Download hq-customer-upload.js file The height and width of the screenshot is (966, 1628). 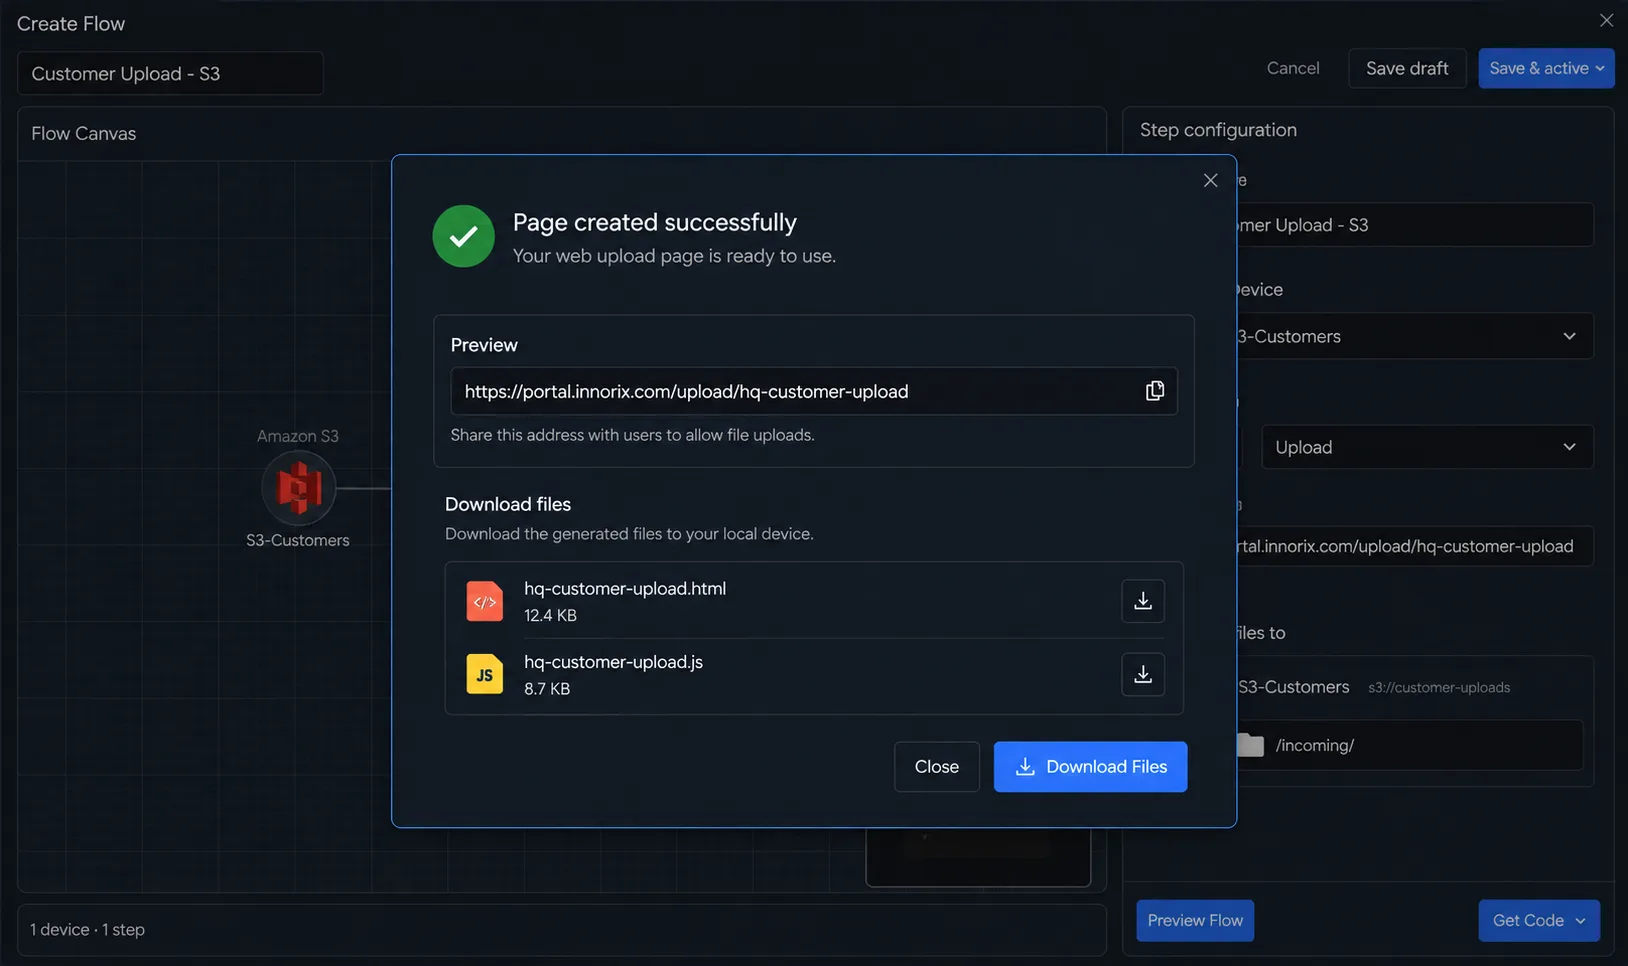pyautogui.click(x=1143, y=675)
